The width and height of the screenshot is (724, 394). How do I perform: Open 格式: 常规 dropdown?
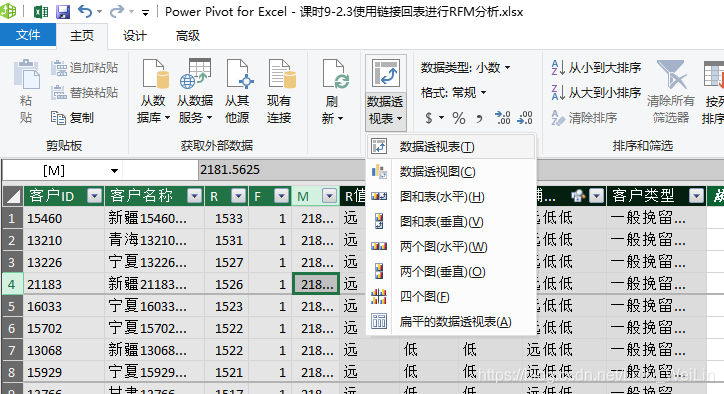(x=453, y=93)
